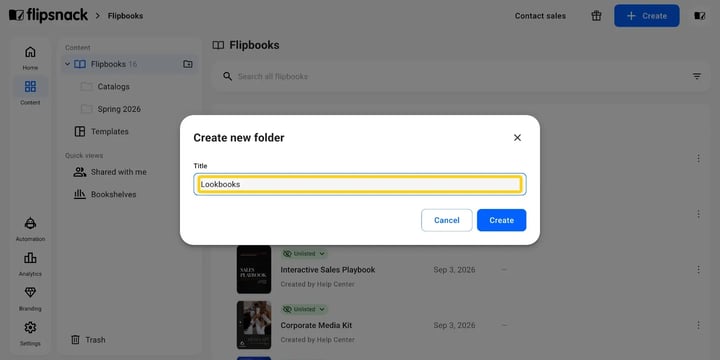
Task: Click the Interactive Sales Playbook title
Action: 328,270
